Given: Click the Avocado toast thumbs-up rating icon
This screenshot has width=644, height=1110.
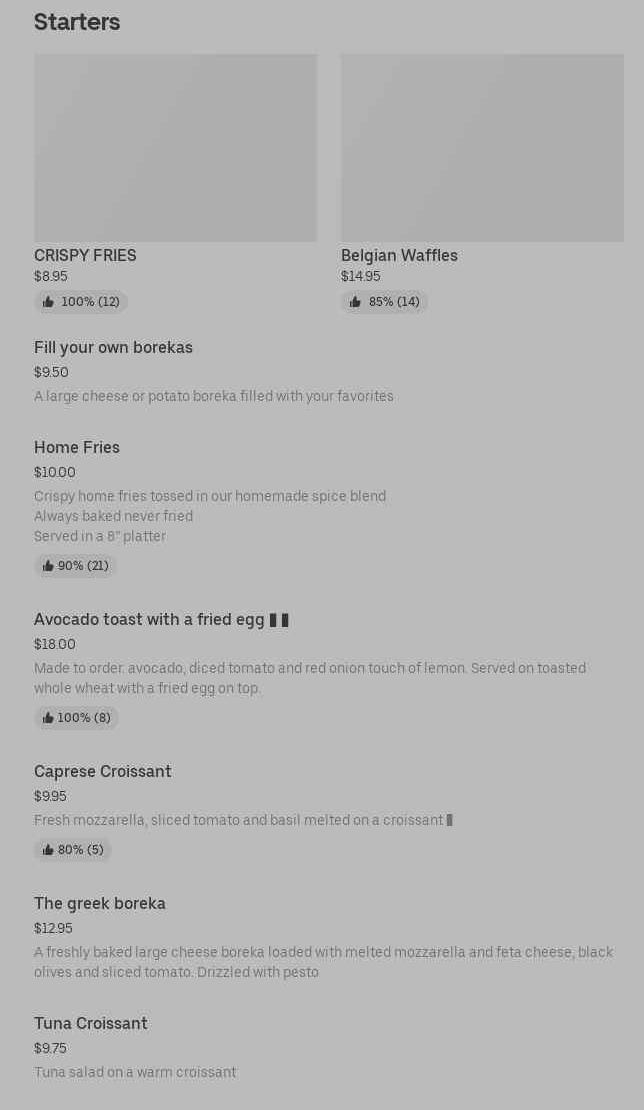Looking at the screenshot, I should click(x=48, y=718).
